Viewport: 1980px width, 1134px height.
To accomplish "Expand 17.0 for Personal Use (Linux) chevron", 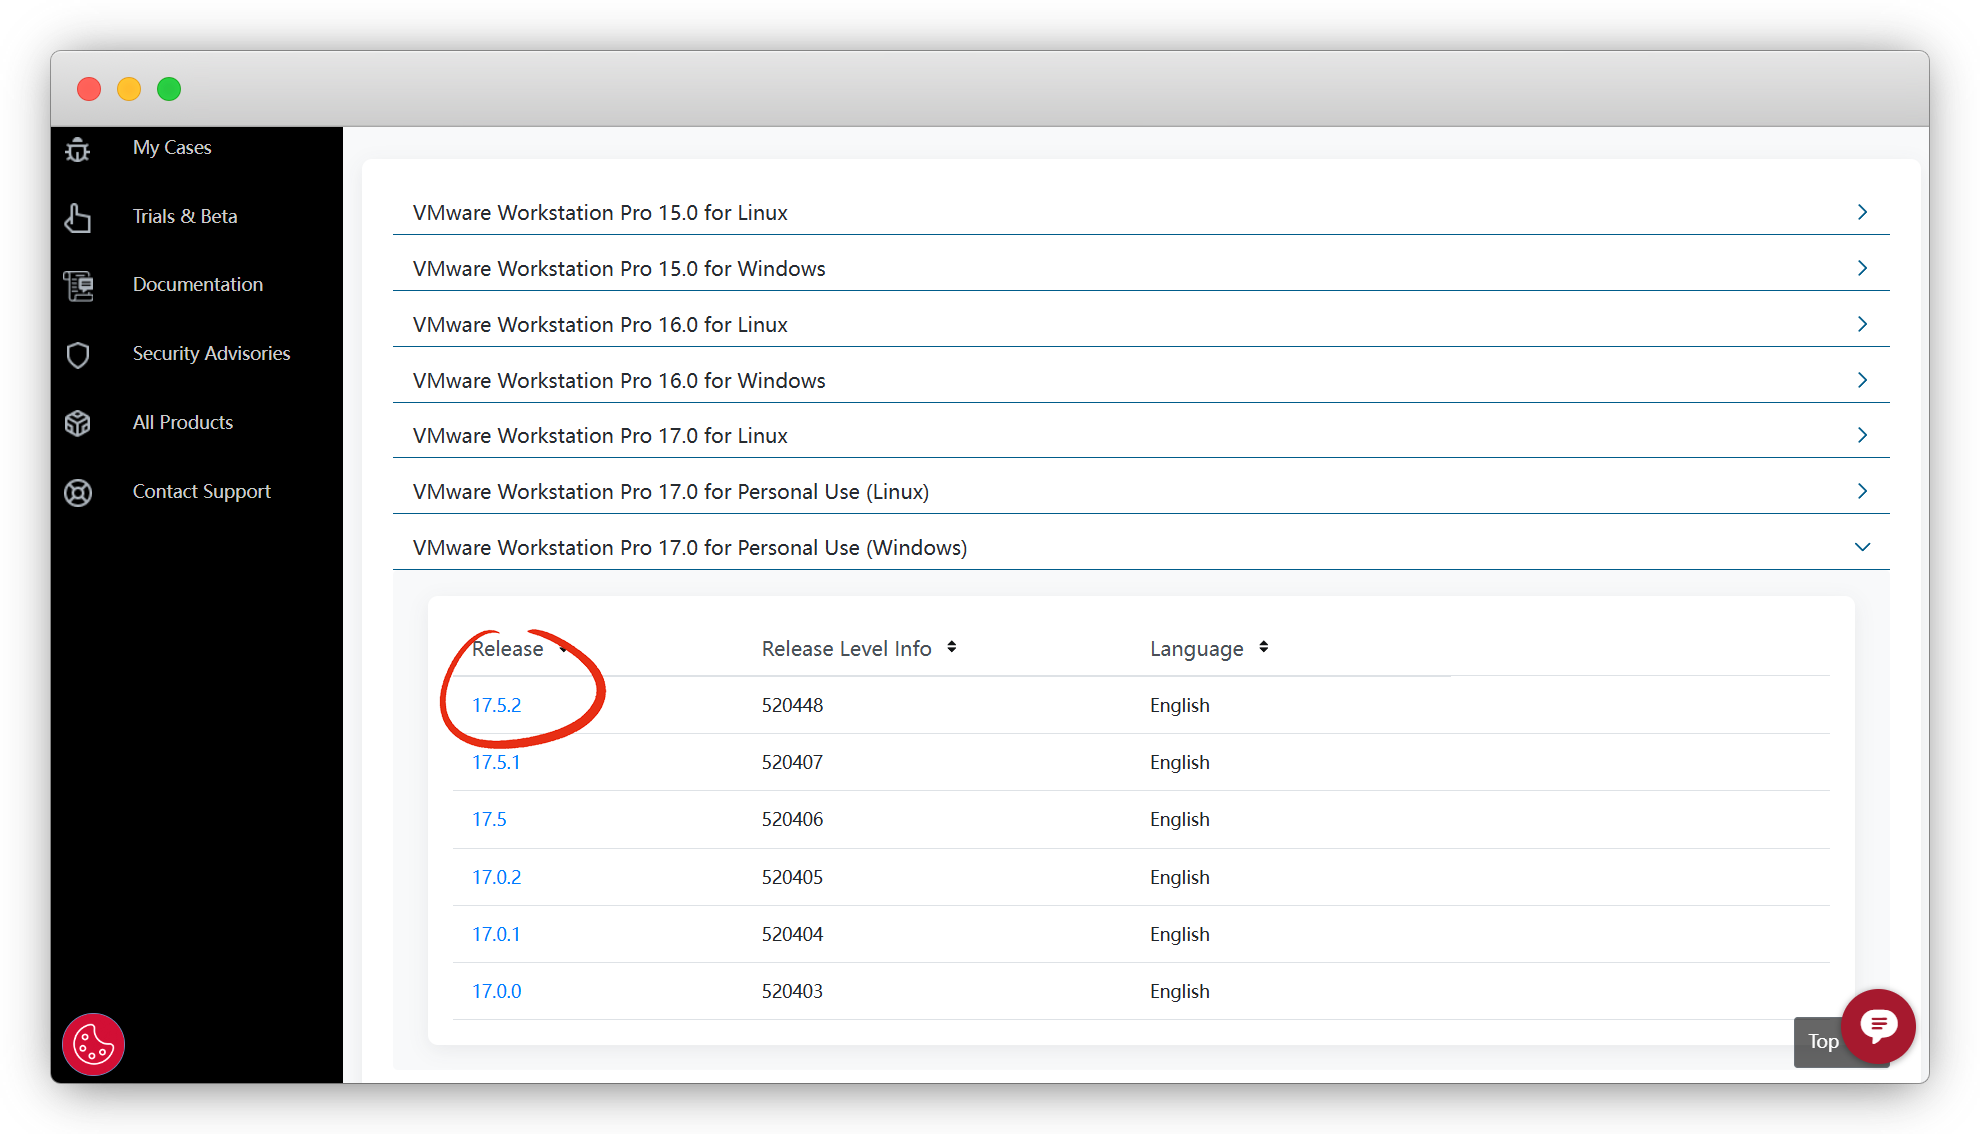I will click(1862, 491).
